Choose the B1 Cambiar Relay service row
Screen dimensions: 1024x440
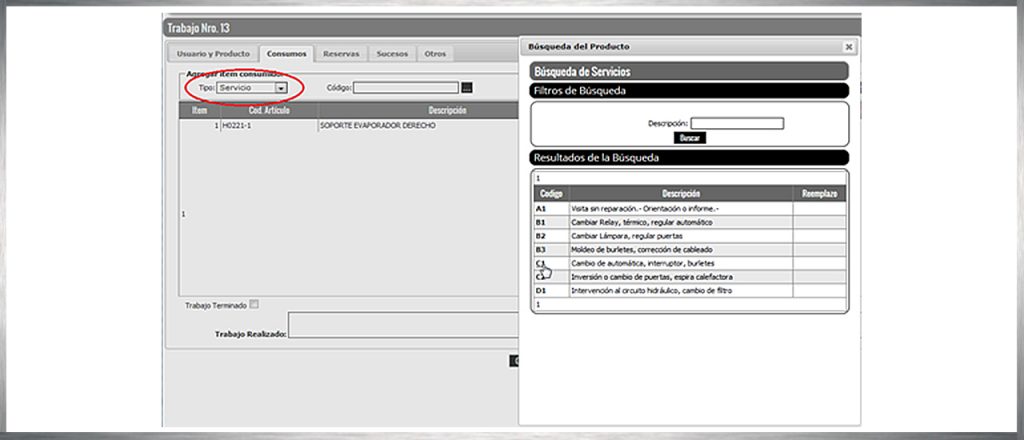[x=641, y=221]
